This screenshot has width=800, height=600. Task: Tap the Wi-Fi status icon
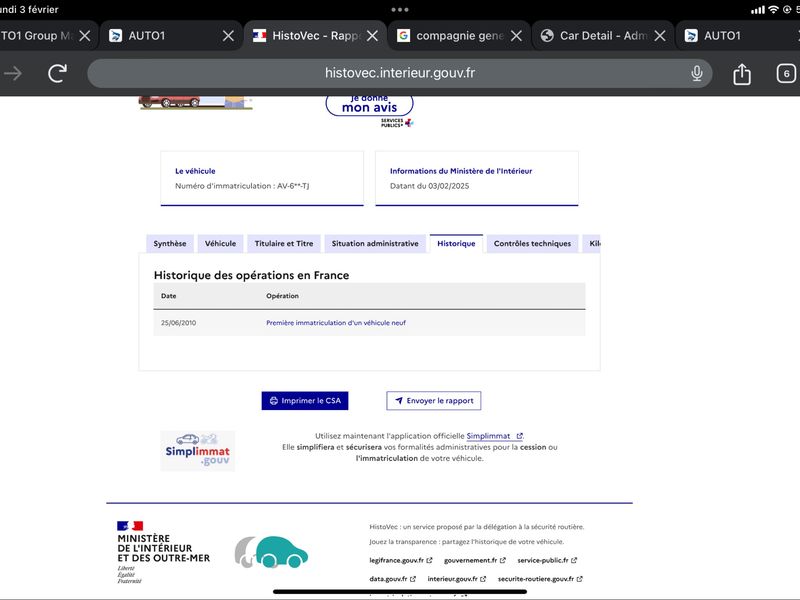point(773,10)
